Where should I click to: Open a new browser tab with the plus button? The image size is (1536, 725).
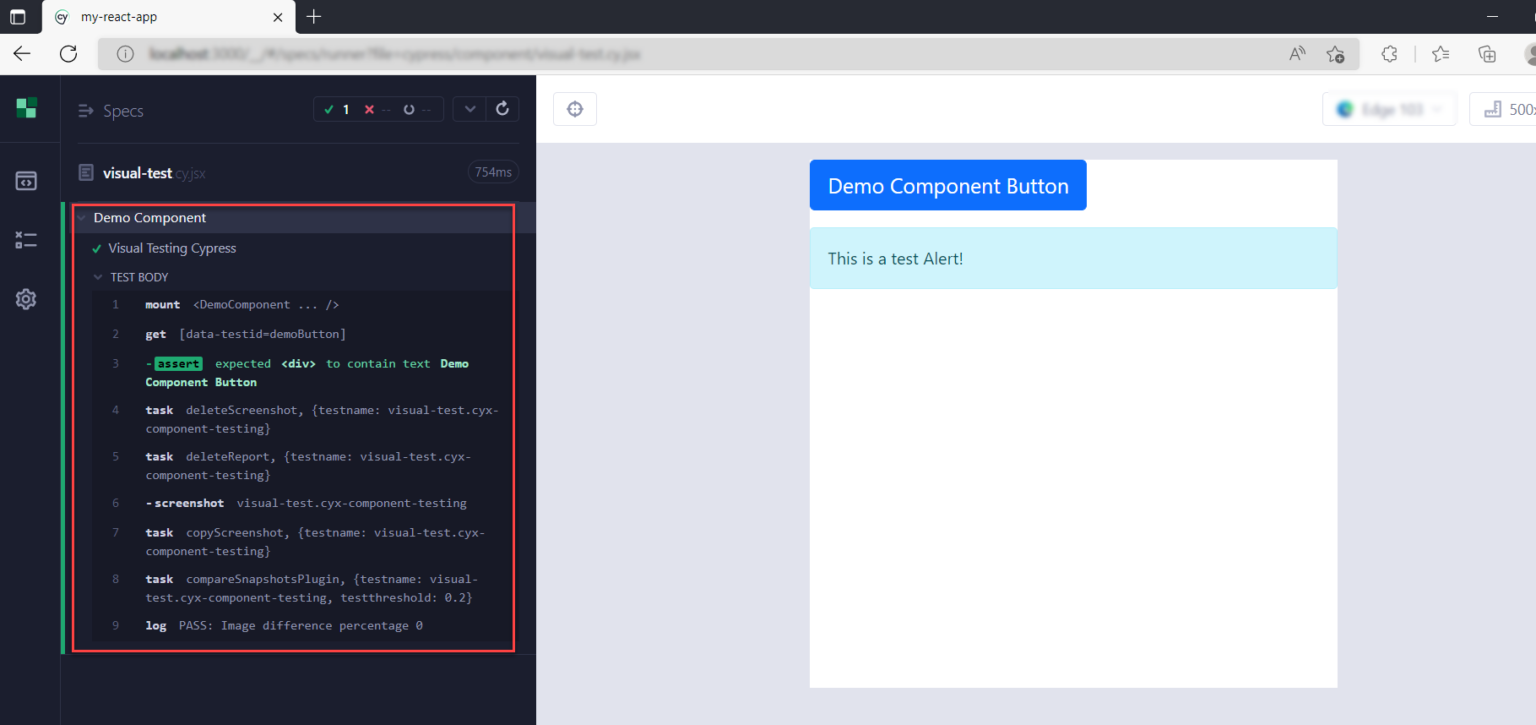[314, 17]
